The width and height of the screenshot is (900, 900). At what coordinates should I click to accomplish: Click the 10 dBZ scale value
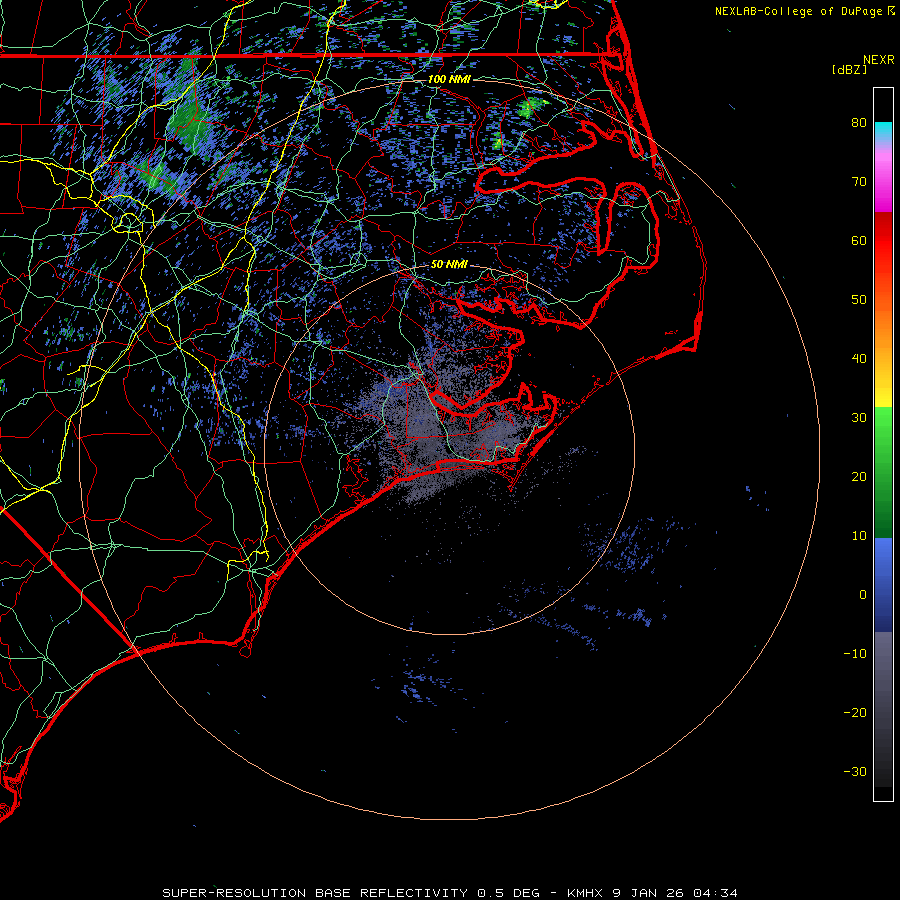click(x=859, y=536)
